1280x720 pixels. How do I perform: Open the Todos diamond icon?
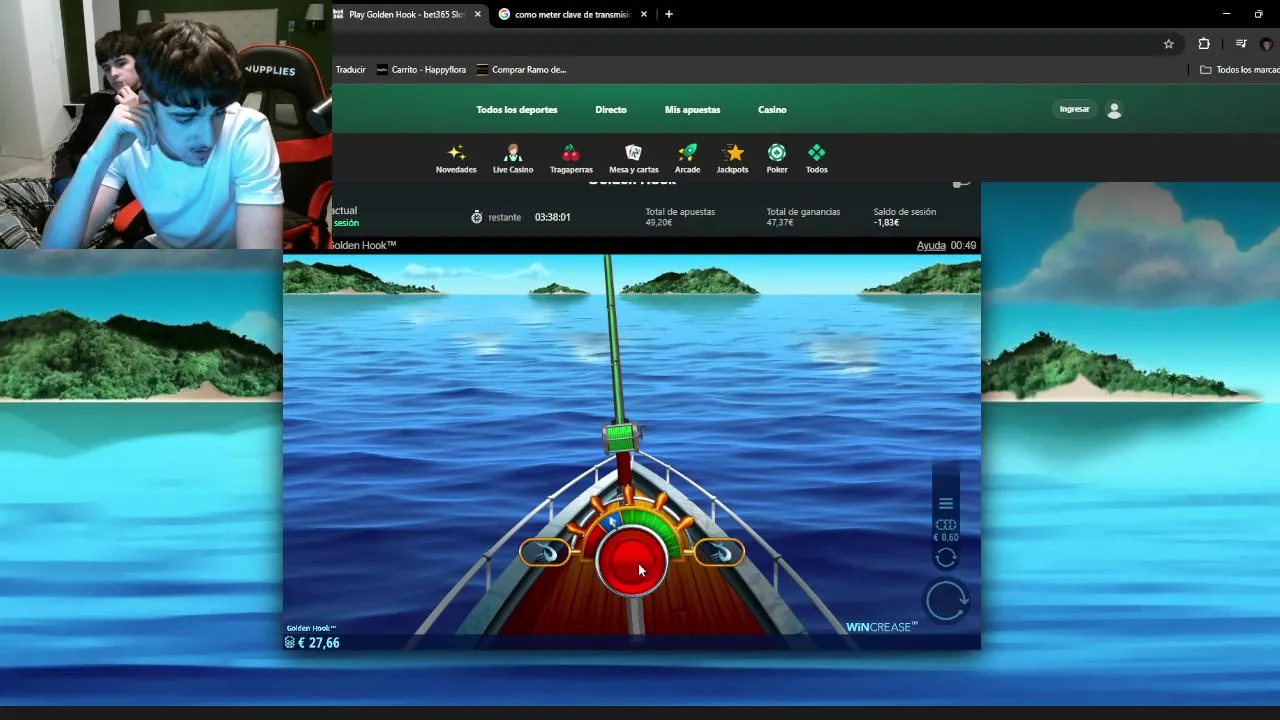(817, 153)
